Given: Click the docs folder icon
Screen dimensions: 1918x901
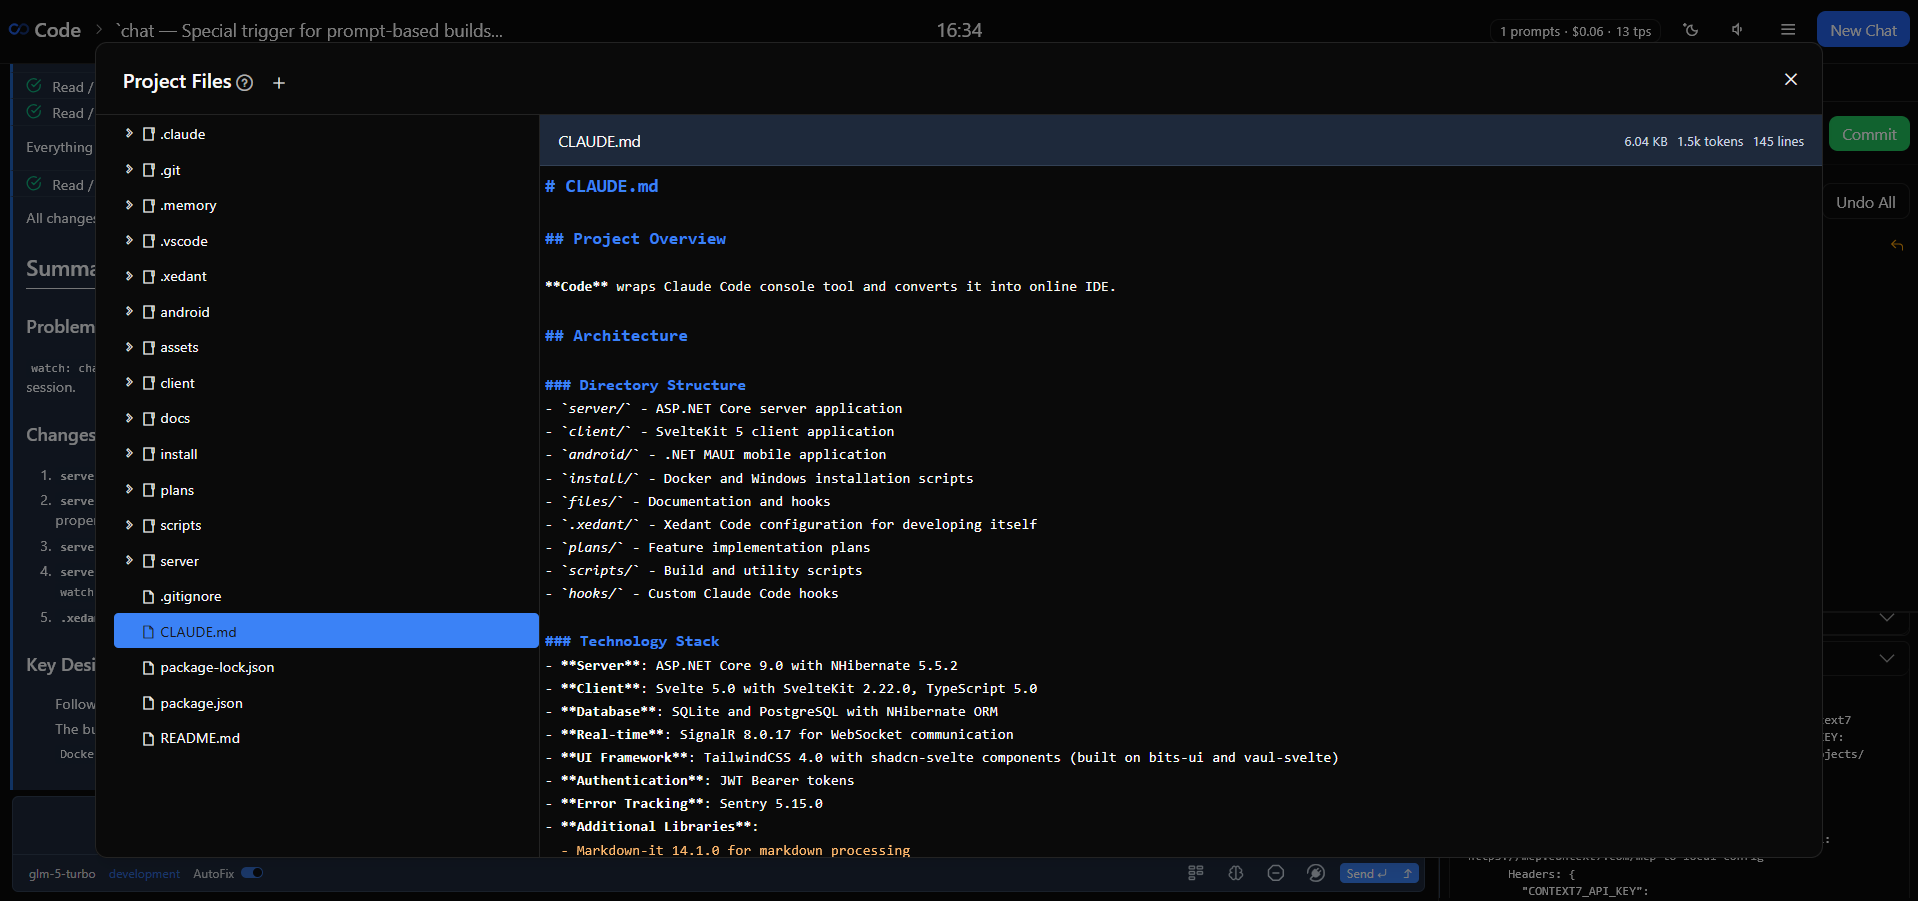Looking at the screenshot, I should 148,419.
